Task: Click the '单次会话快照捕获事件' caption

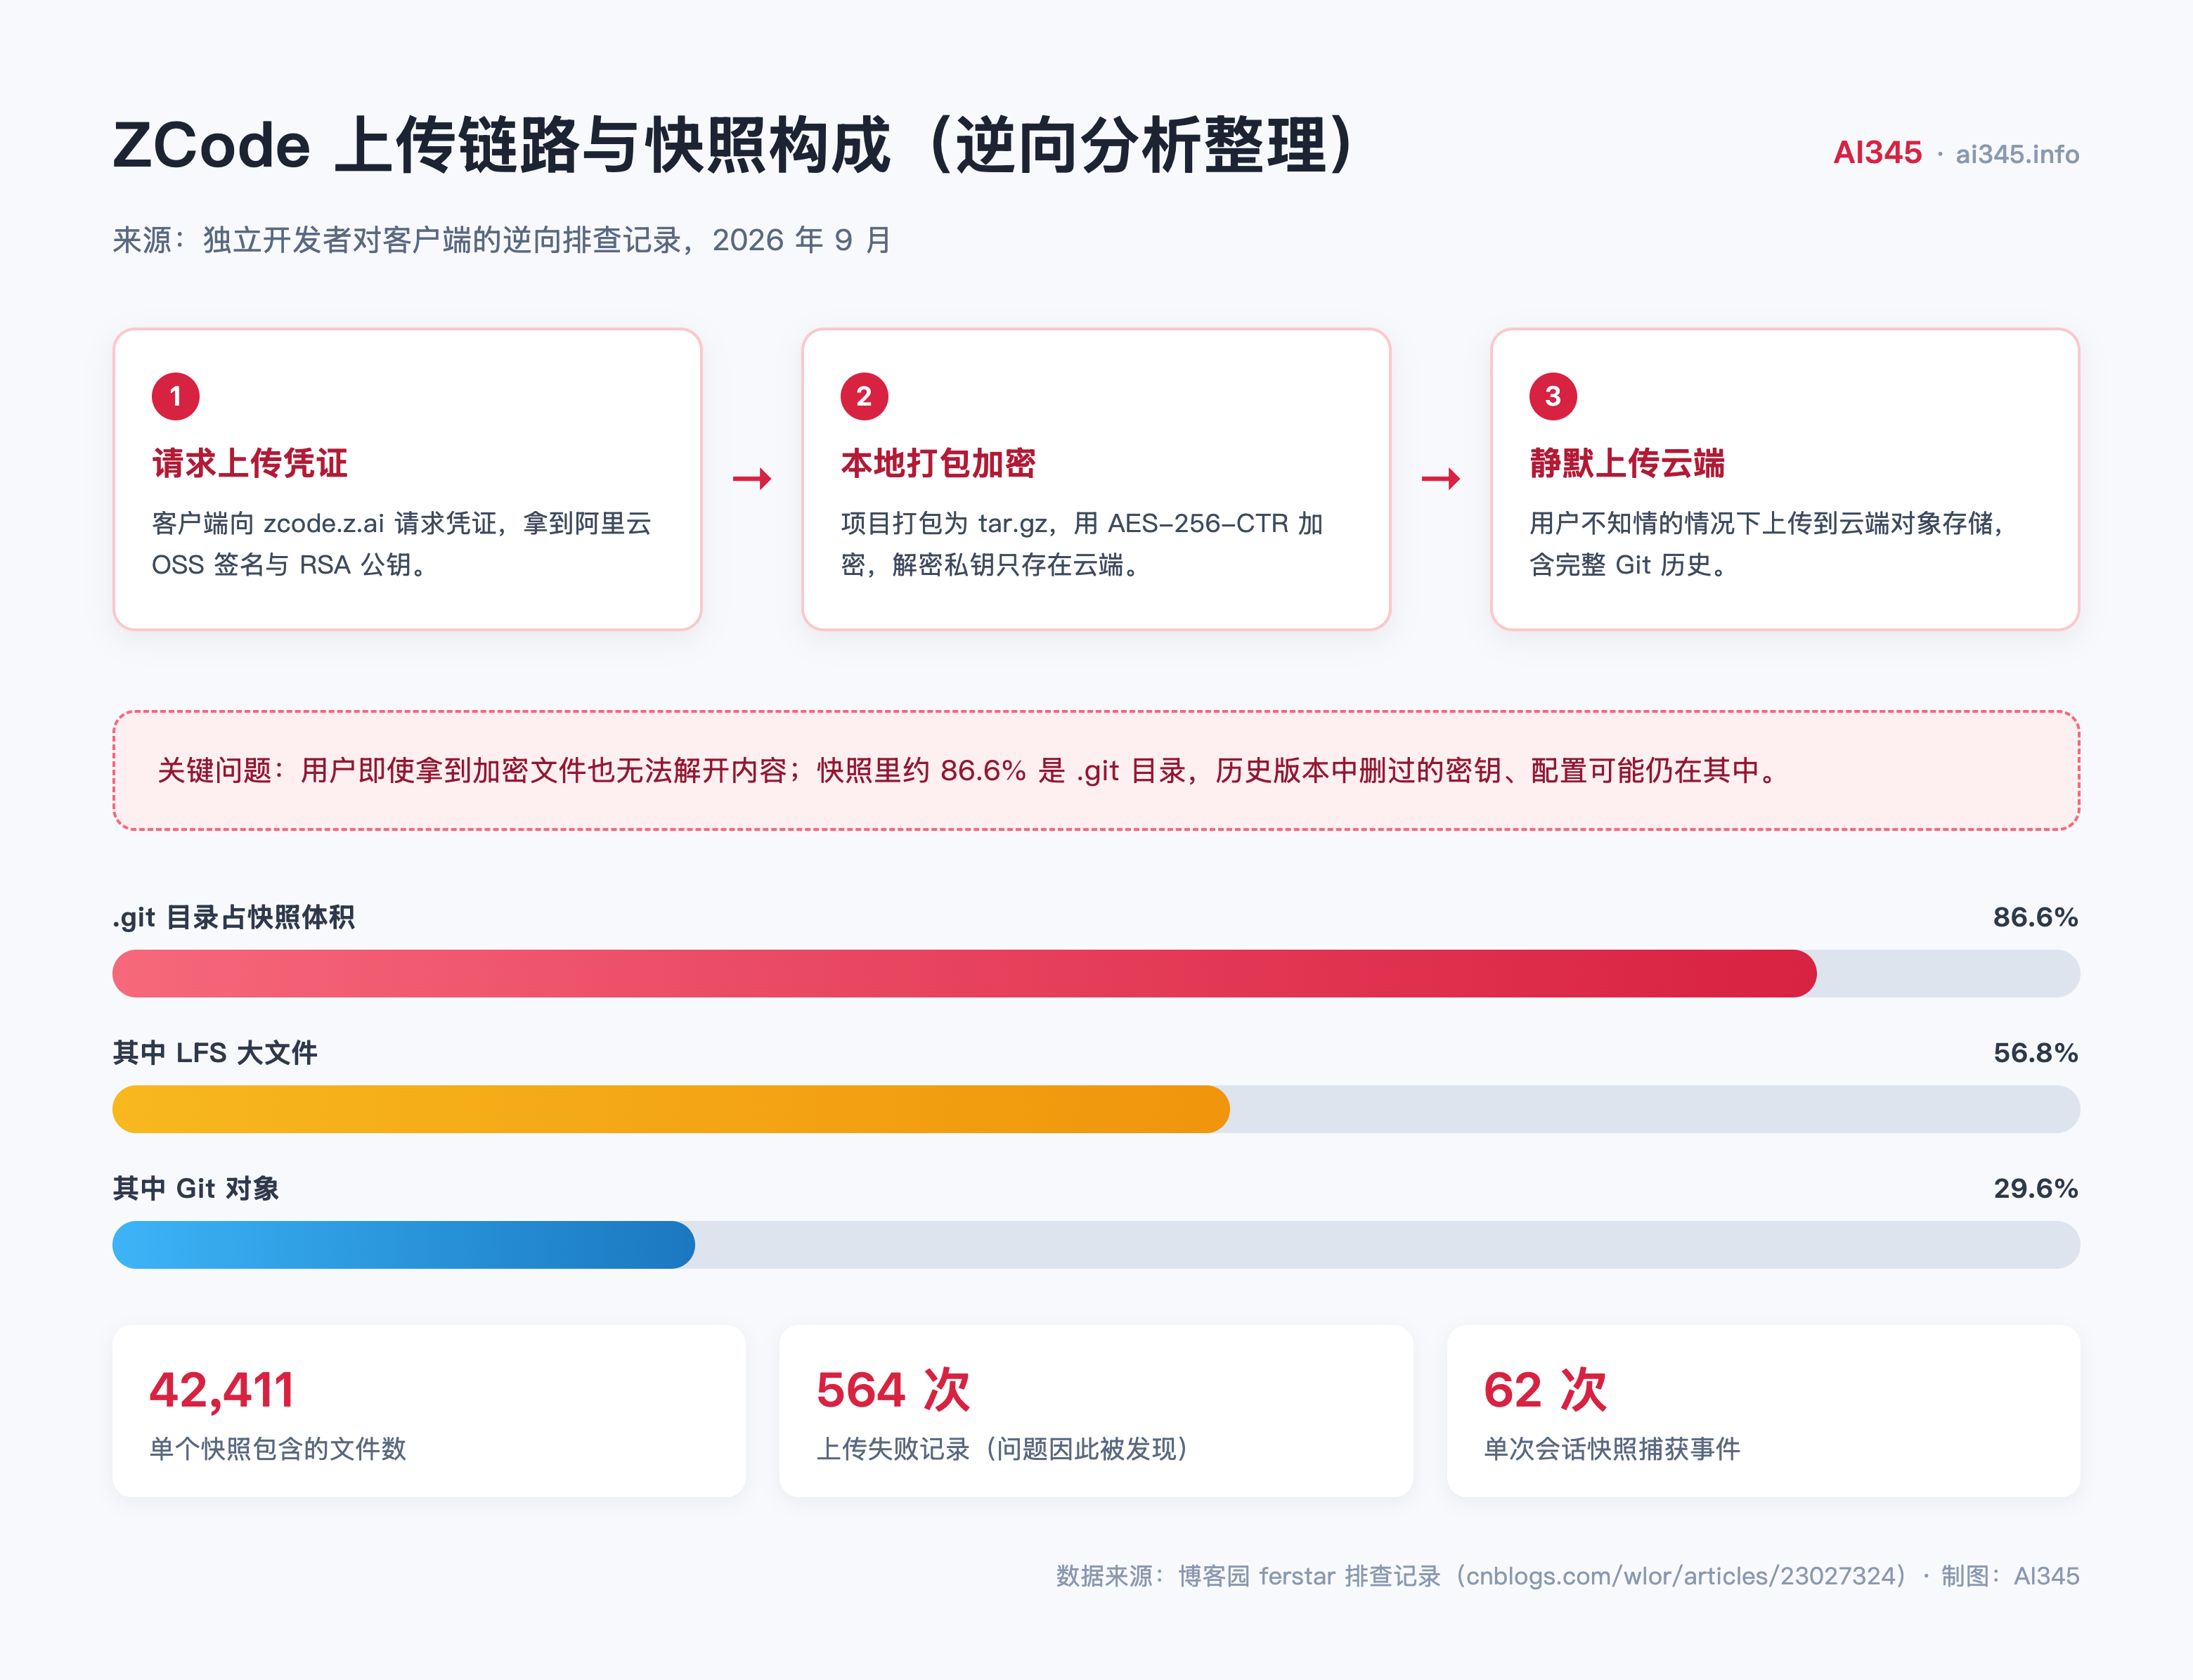Action: coord(1612,1449)
